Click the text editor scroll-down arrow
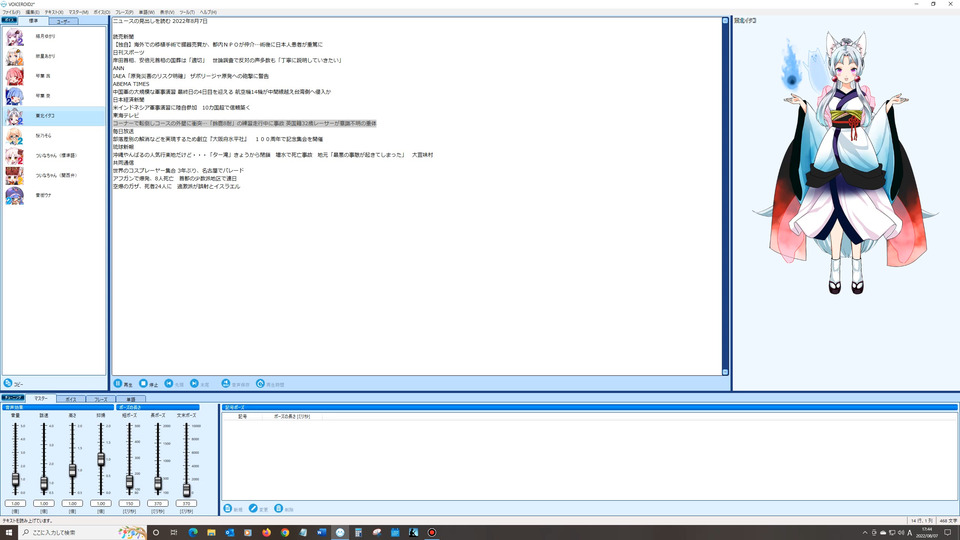The width and height of the screenshot is (960, 540). coord(725,372)
